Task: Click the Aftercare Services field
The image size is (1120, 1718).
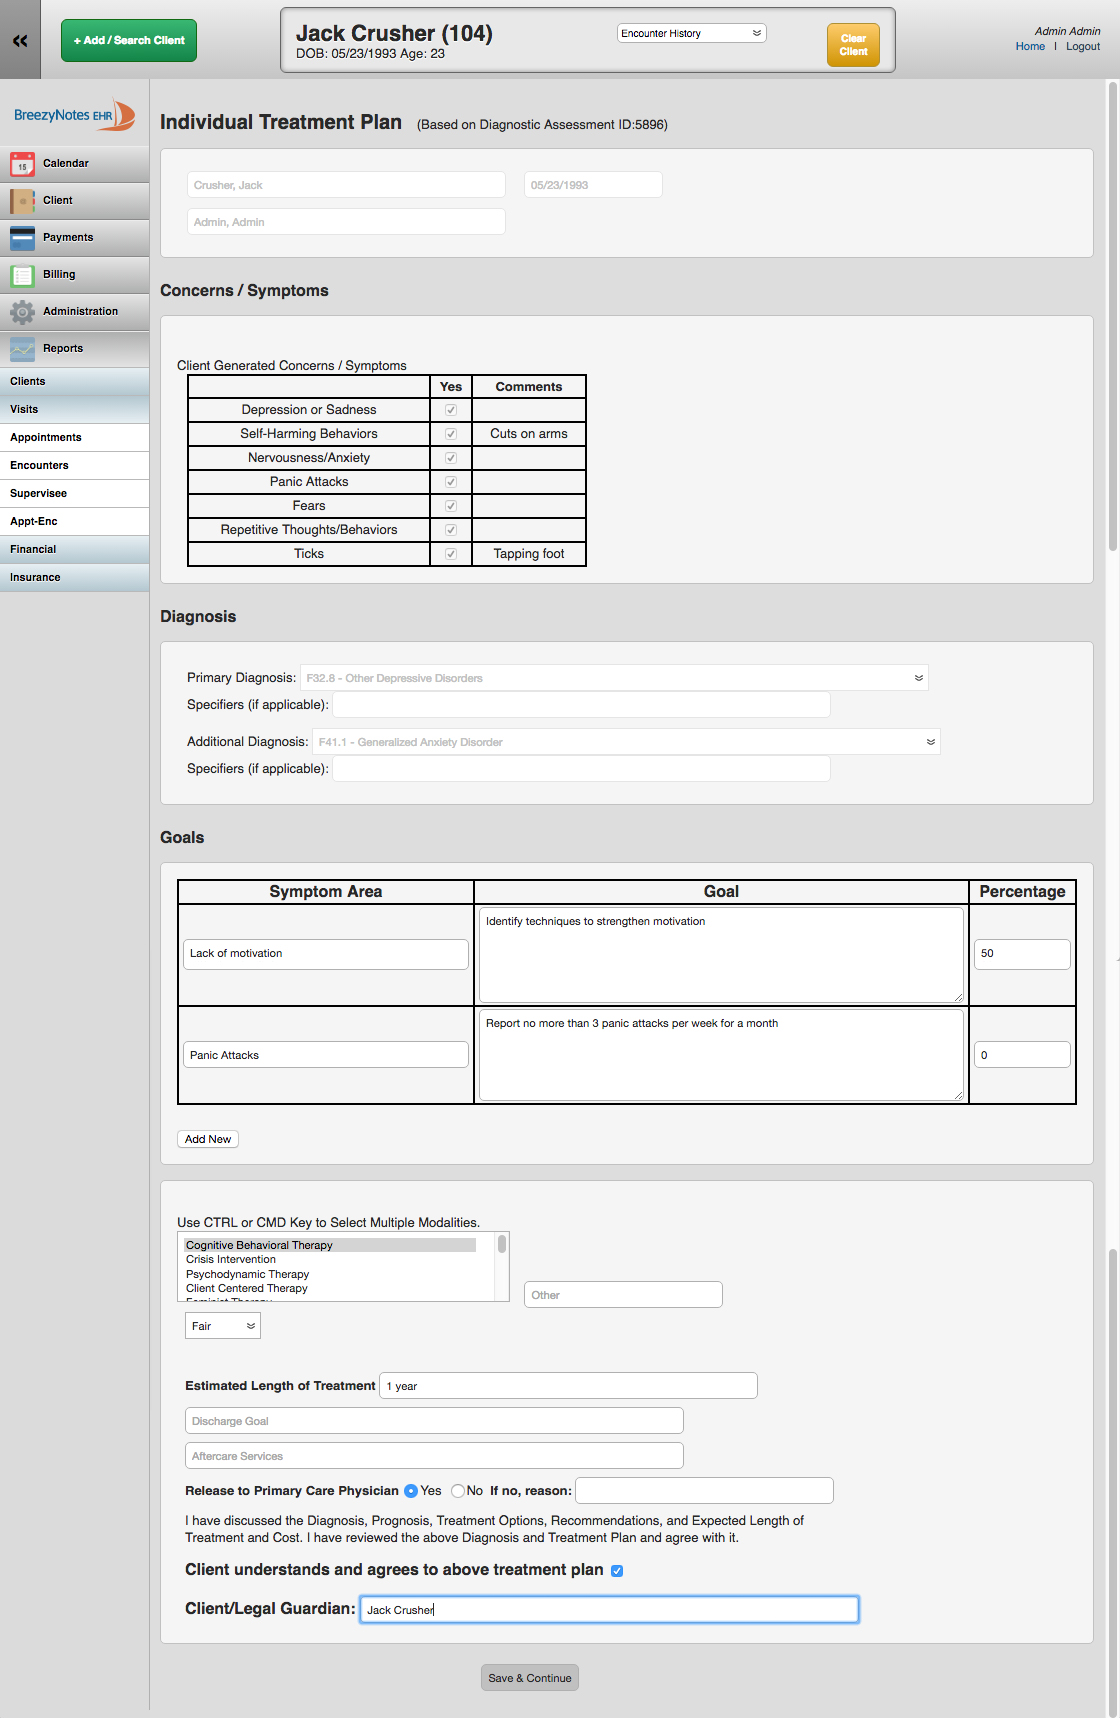Action: coord(434,1456)
